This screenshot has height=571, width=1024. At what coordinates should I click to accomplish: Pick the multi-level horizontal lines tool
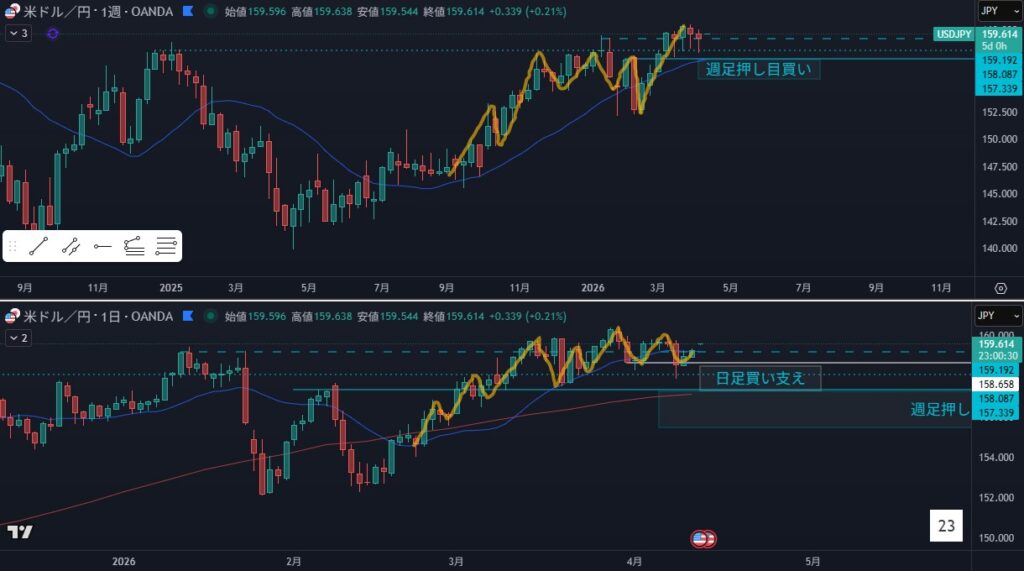click(166, 245)
